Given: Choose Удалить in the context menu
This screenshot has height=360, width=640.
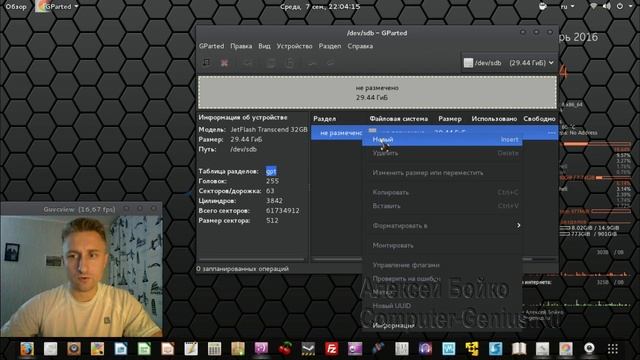Looking at the screenshot, I should click(442, 153).
